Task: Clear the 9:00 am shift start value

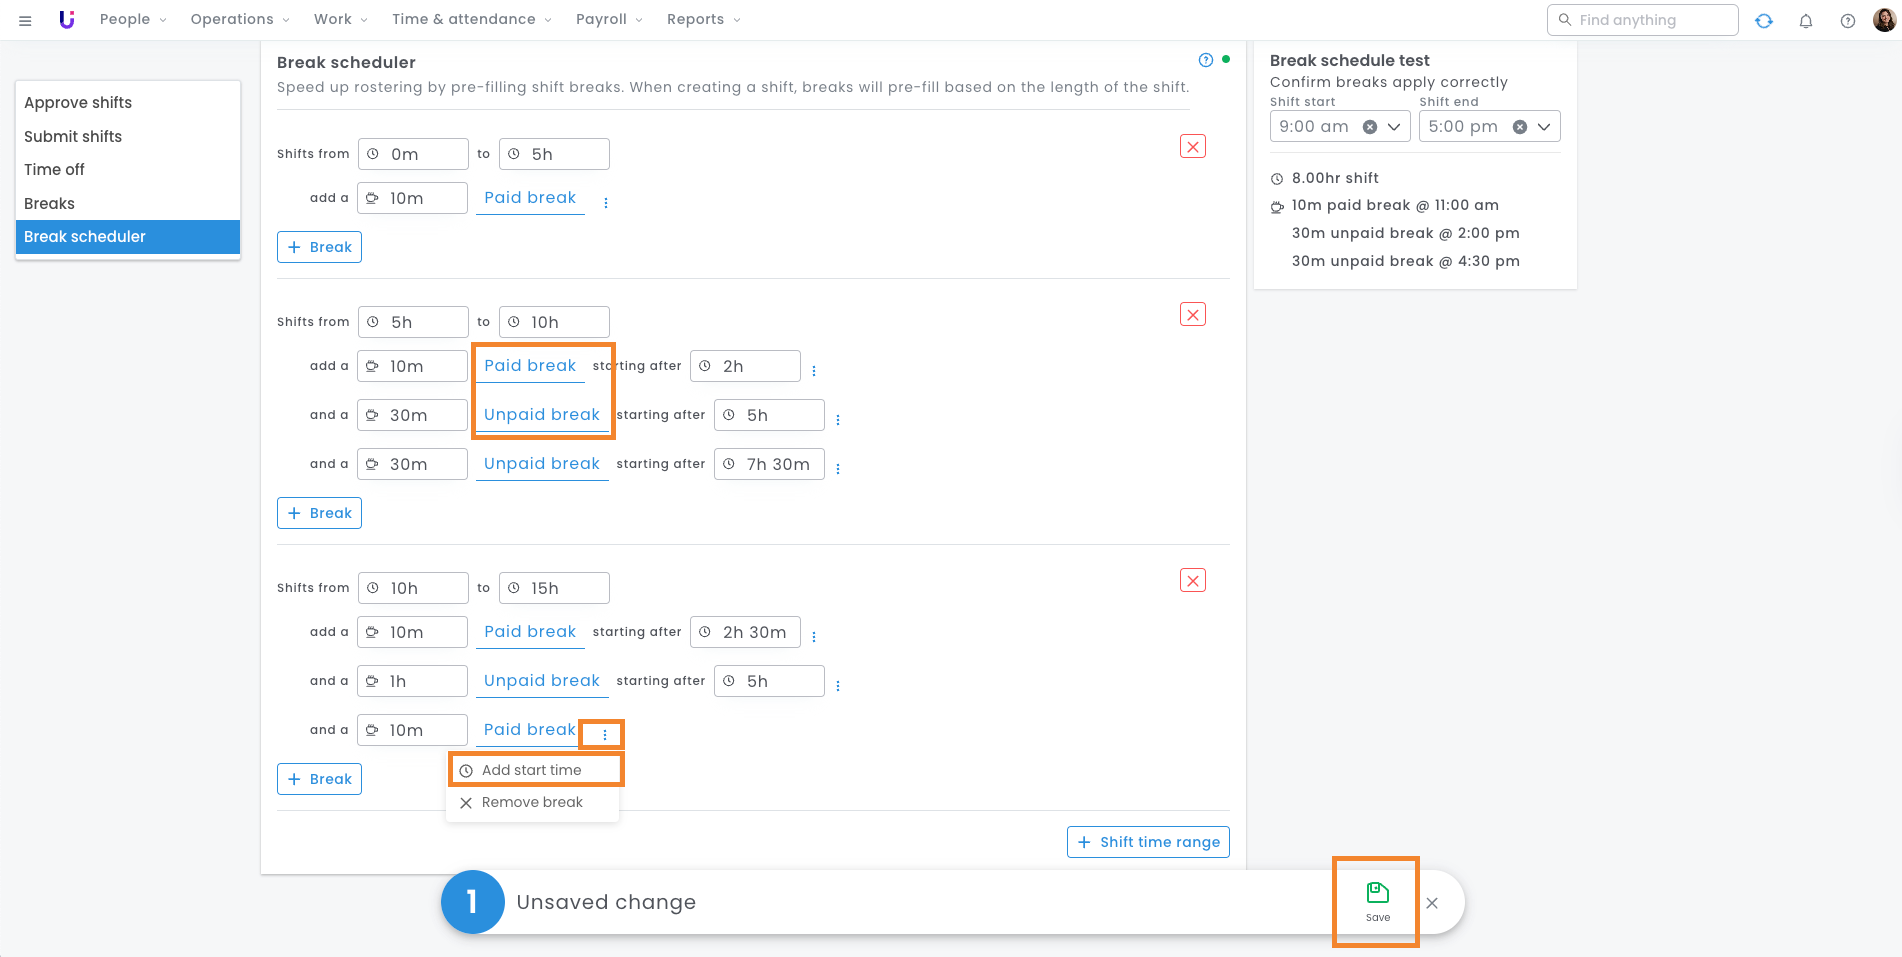Action: click(x=1370, y=127)
